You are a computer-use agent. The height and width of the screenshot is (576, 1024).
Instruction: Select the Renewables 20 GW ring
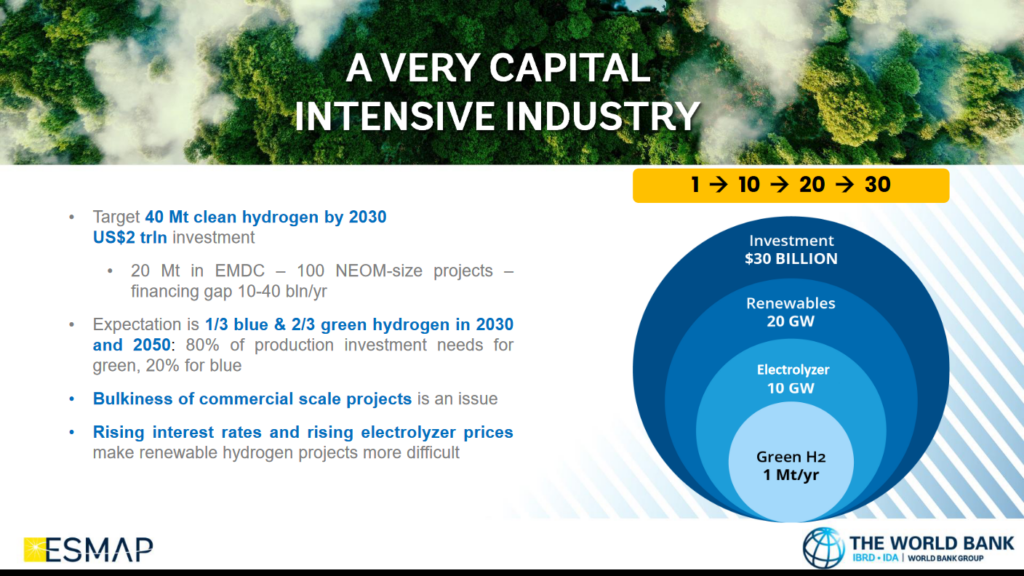point(792,312)
